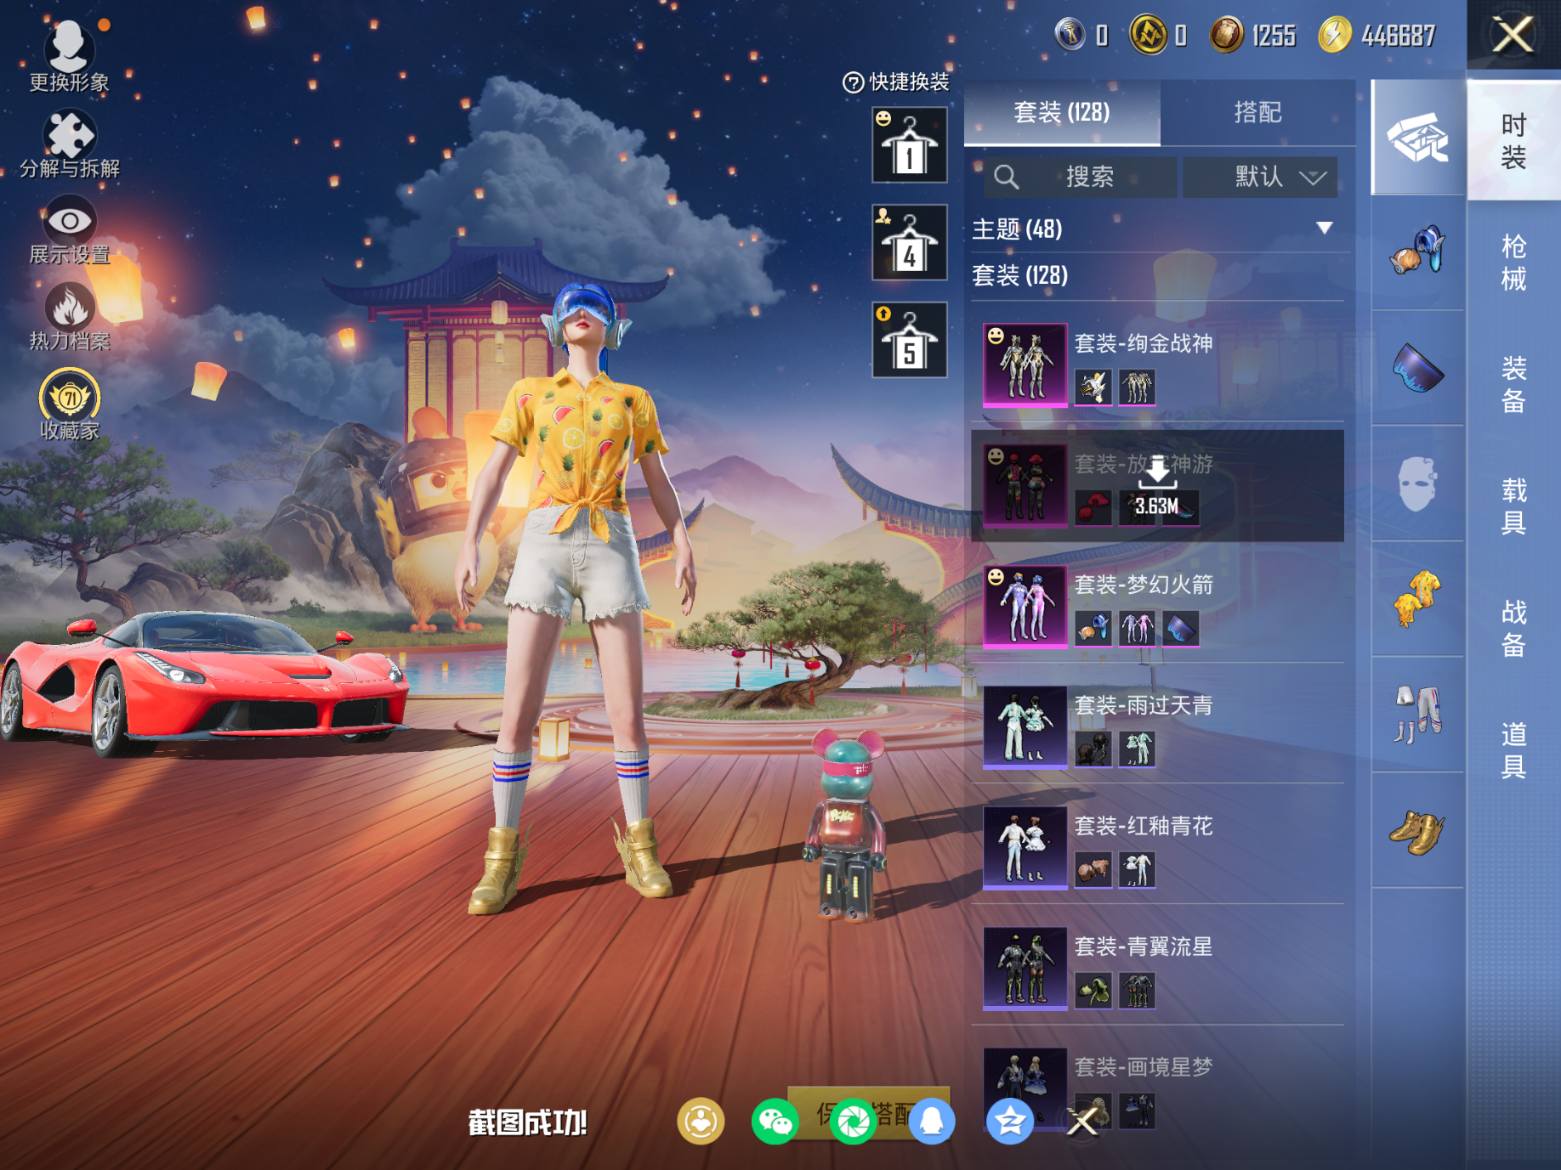Share screenshot to WeChat chat
This screenshot has height=1170, width=1561.
click(774, 1121)
